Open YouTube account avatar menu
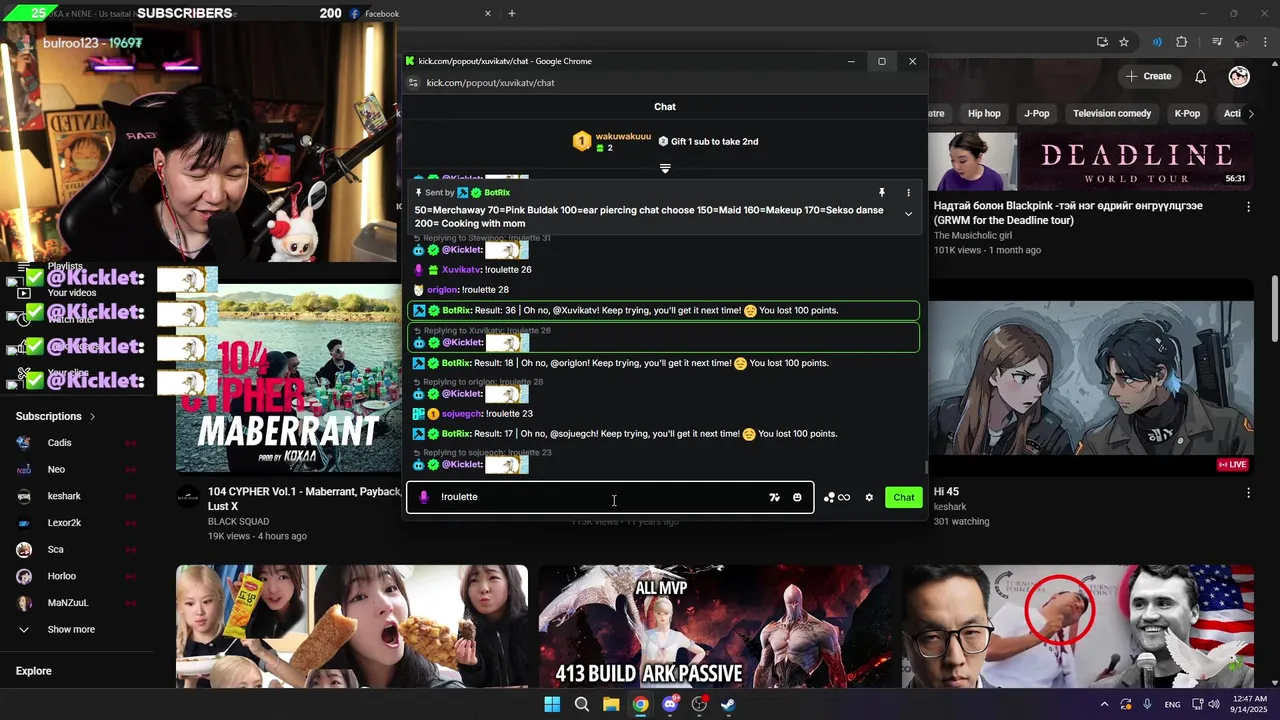The width and height of the screenshot is (1280, 720). click(x=1239, y=76)
